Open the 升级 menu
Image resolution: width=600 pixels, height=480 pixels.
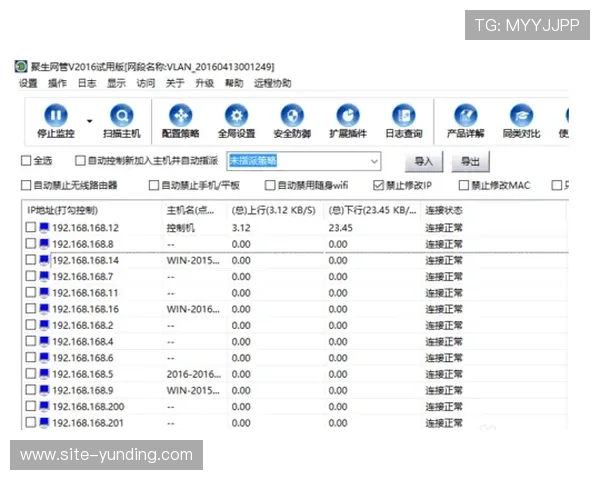[204, 83]
